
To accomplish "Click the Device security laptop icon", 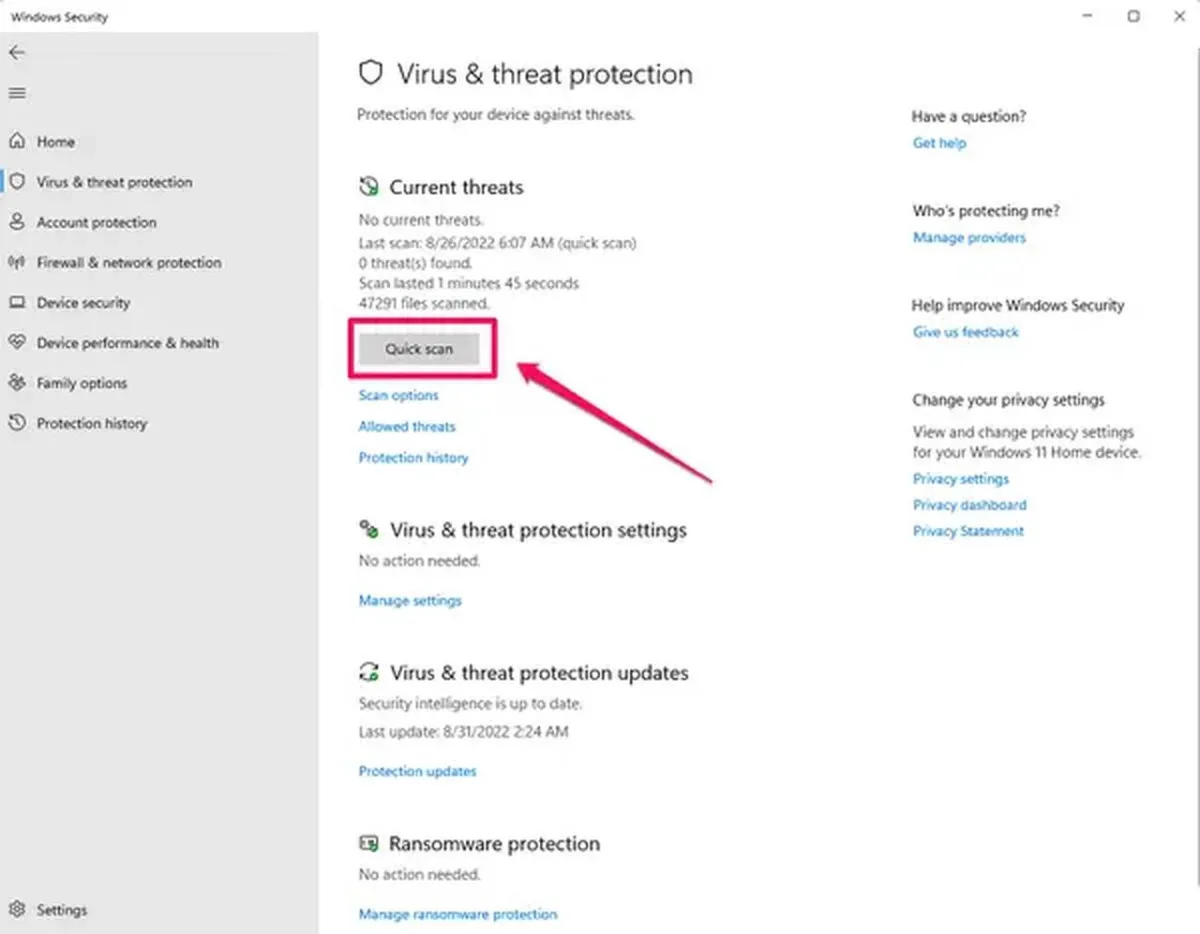I will point(17,302).
